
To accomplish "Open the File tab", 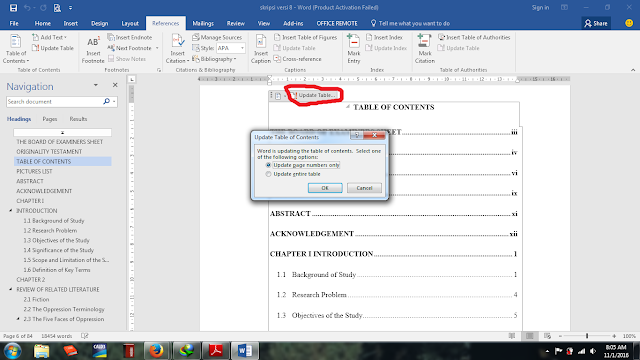I will (x=14, y=24).
